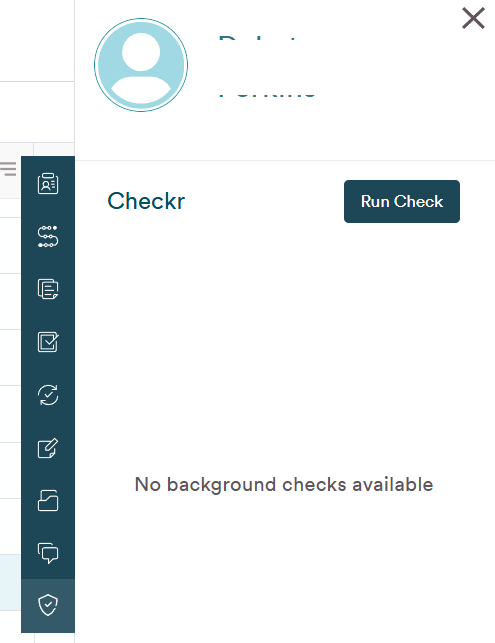
Task: Open the edit note pencil icon
Action: 48,448
